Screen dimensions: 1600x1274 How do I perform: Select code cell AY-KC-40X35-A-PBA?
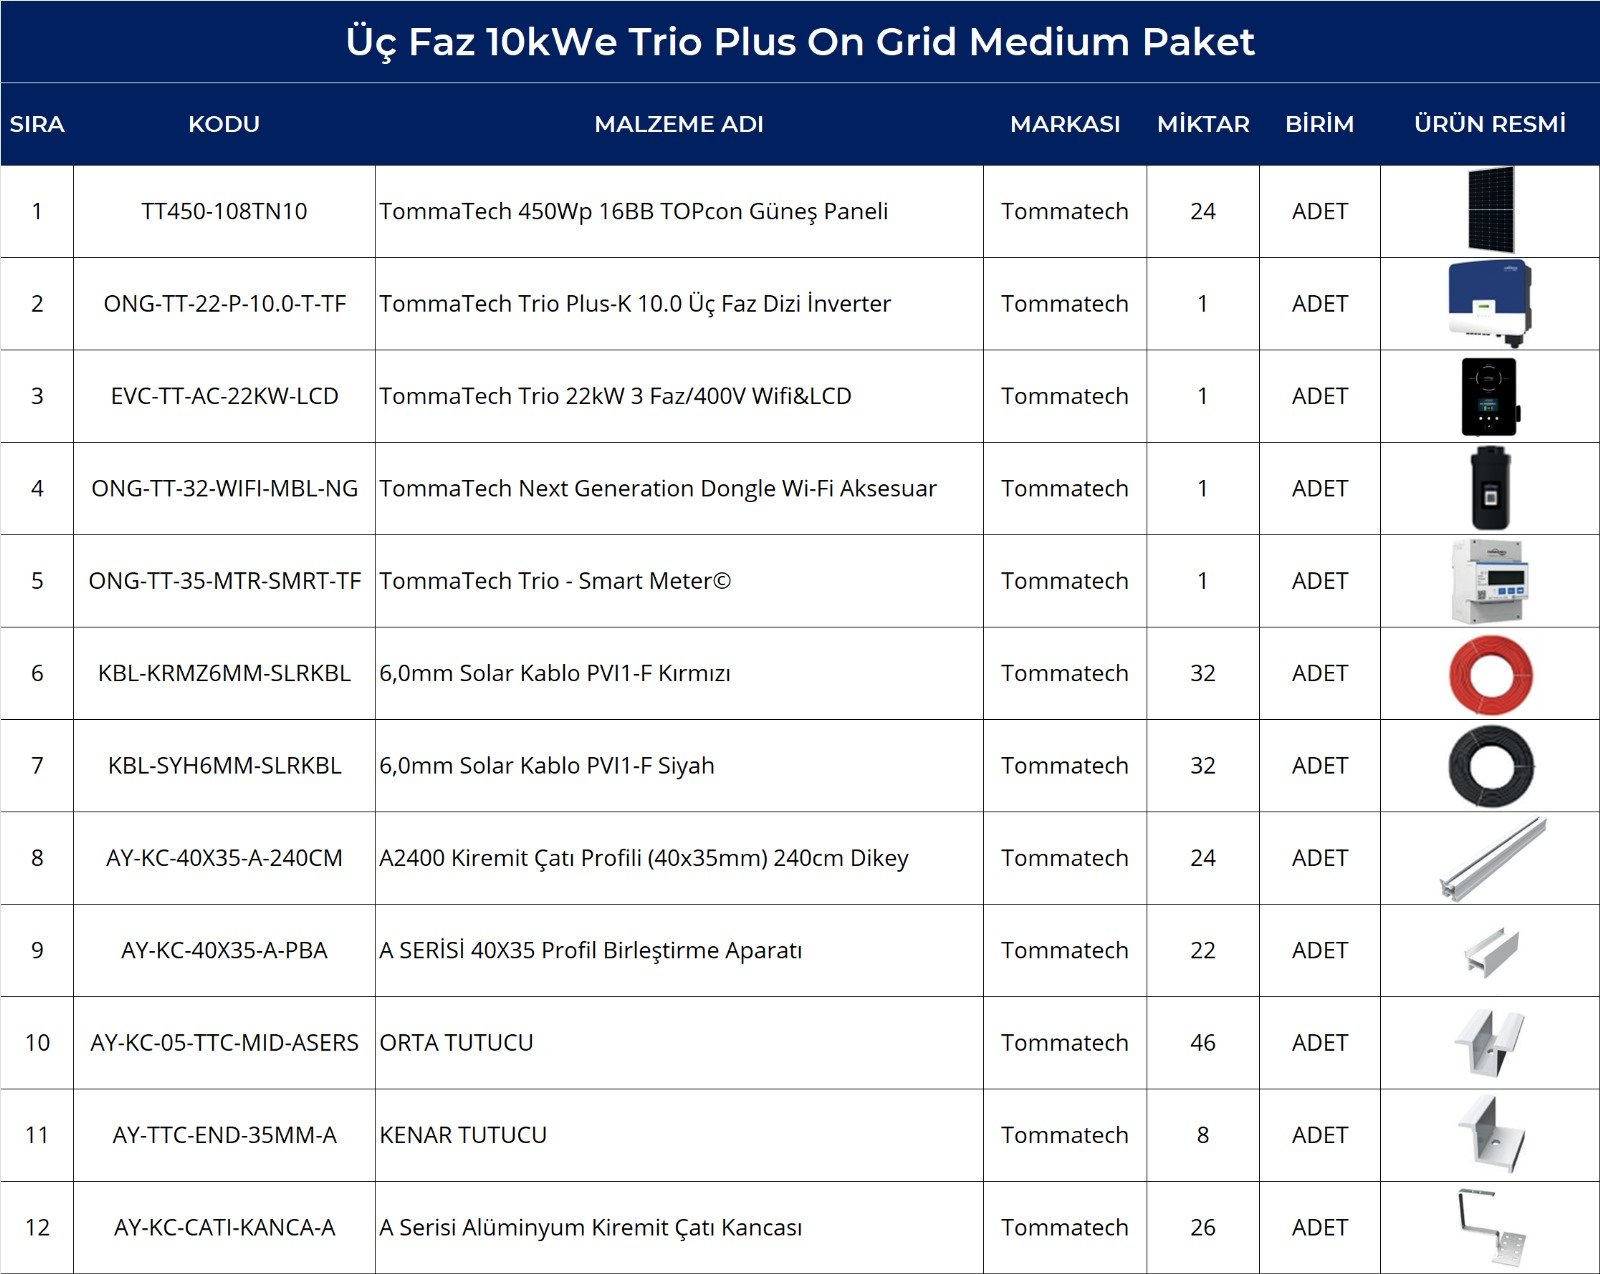pyautogui.click(x=224, y=950)
